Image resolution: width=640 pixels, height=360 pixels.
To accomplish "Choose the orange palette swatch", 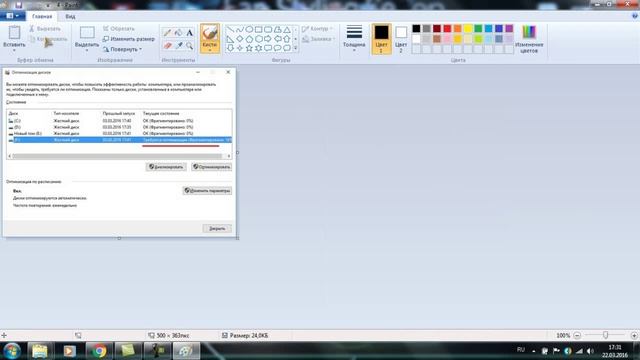I will tap(458, 29).
